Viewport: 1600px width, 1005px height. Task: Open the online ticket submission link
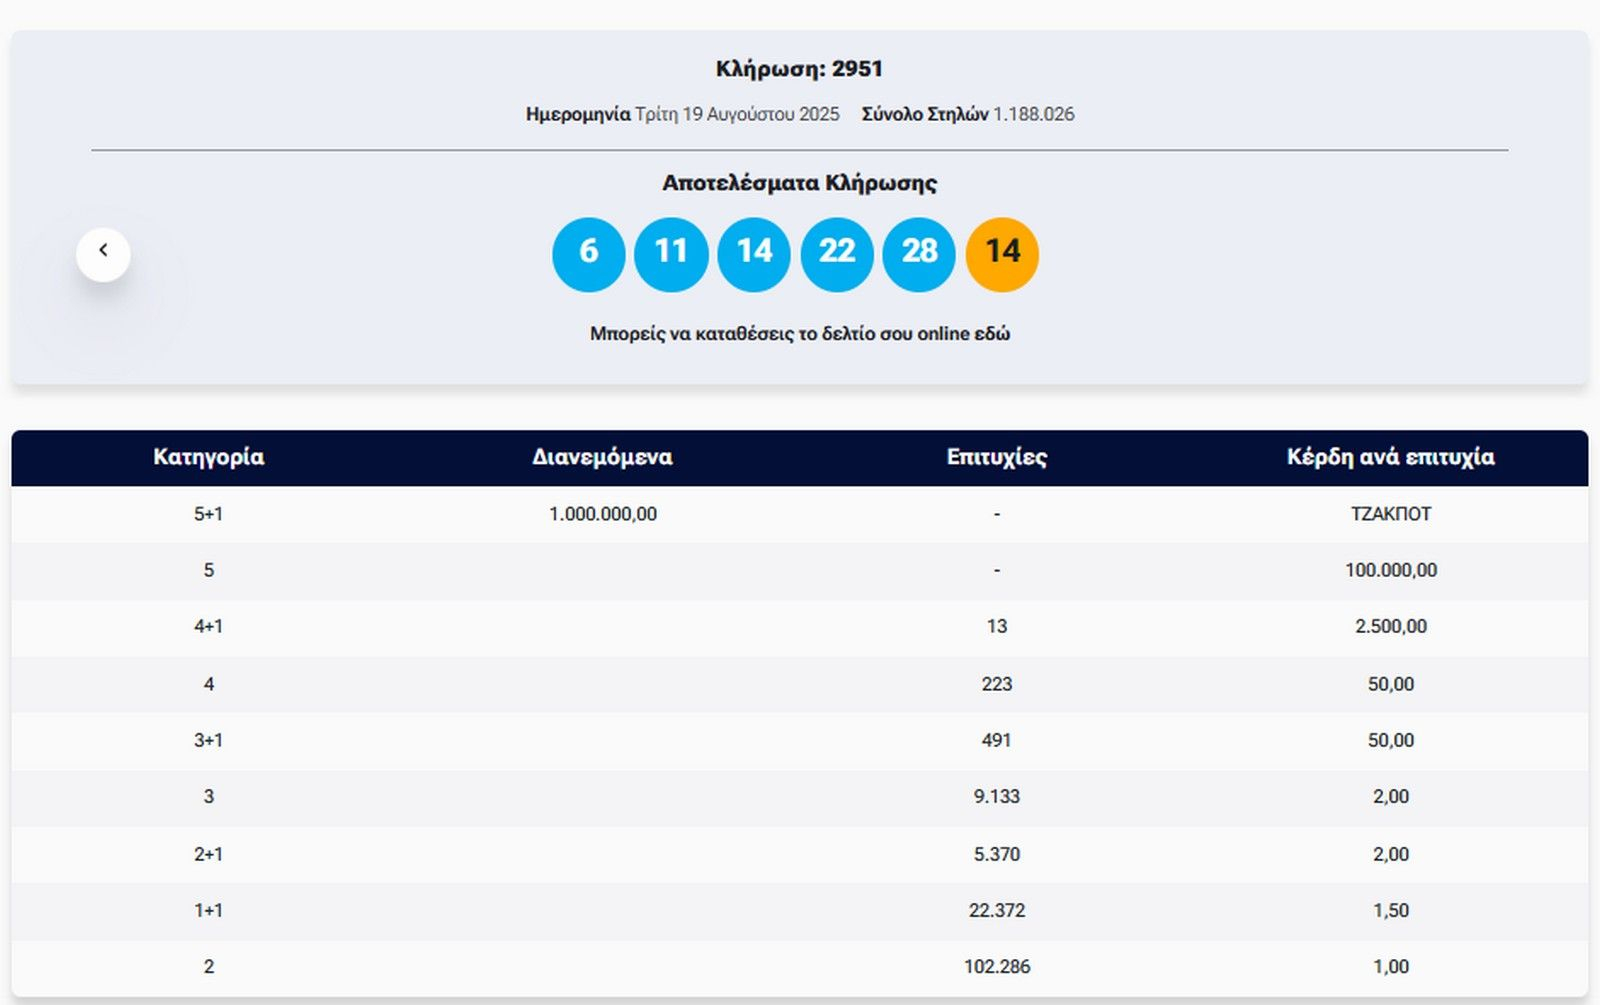point(799,334)
